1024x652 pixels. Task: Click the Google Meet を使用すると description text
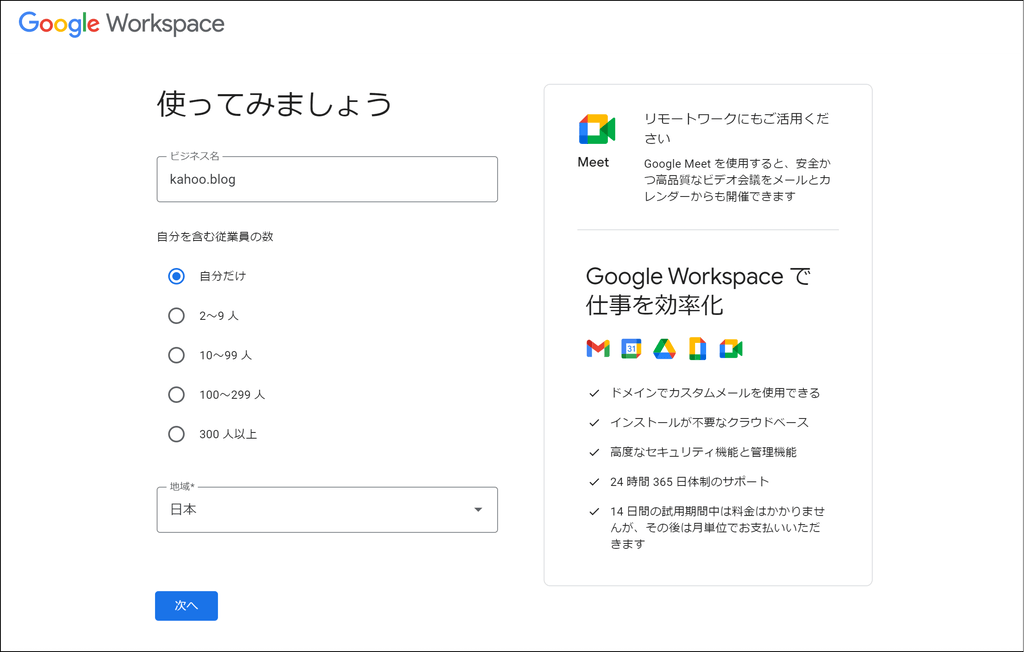click(737, 180)
